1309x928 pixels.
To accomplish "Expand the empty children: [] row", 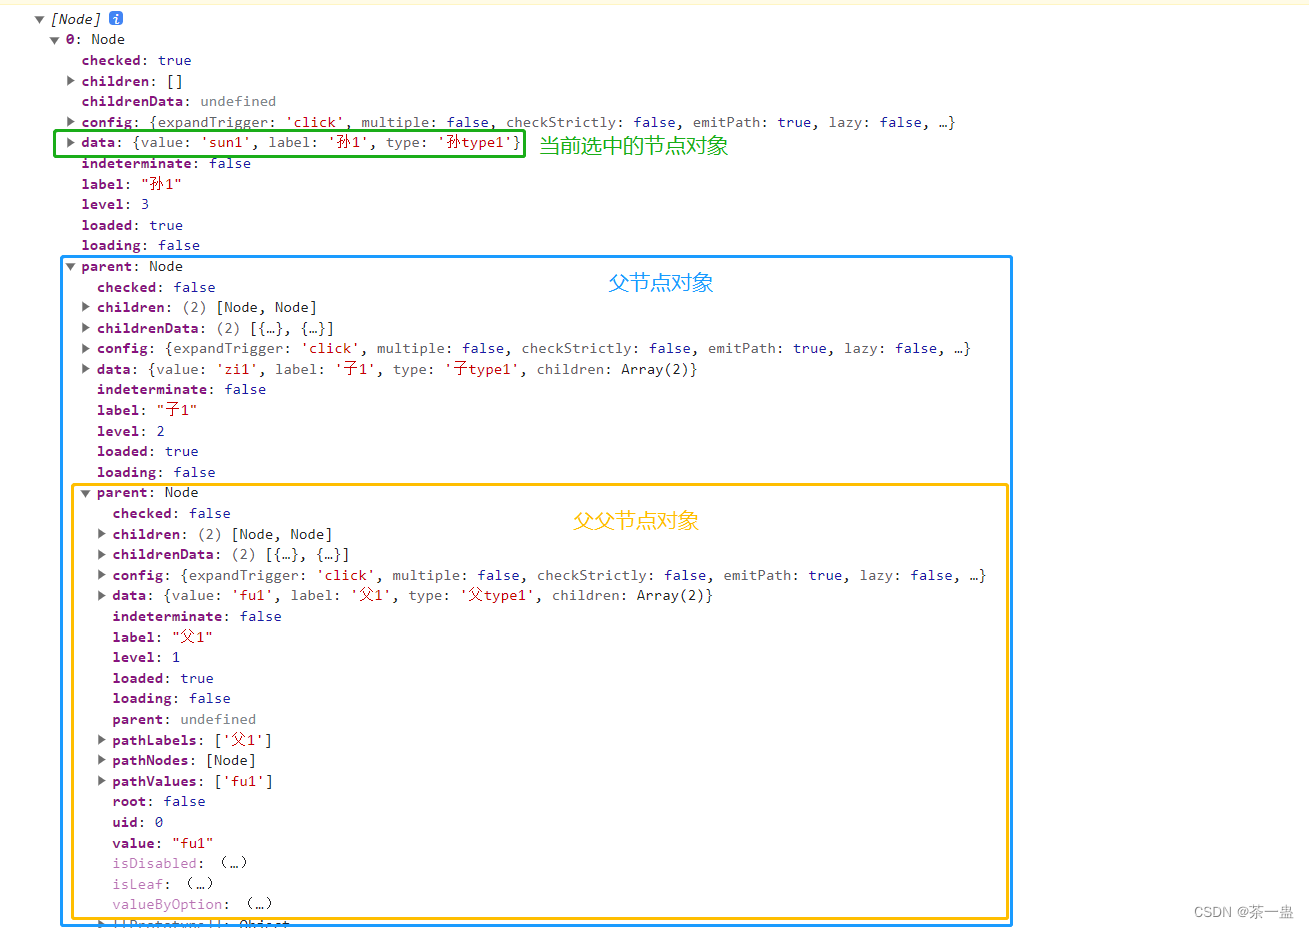I will pyautogui.click(x=70, y=81).
